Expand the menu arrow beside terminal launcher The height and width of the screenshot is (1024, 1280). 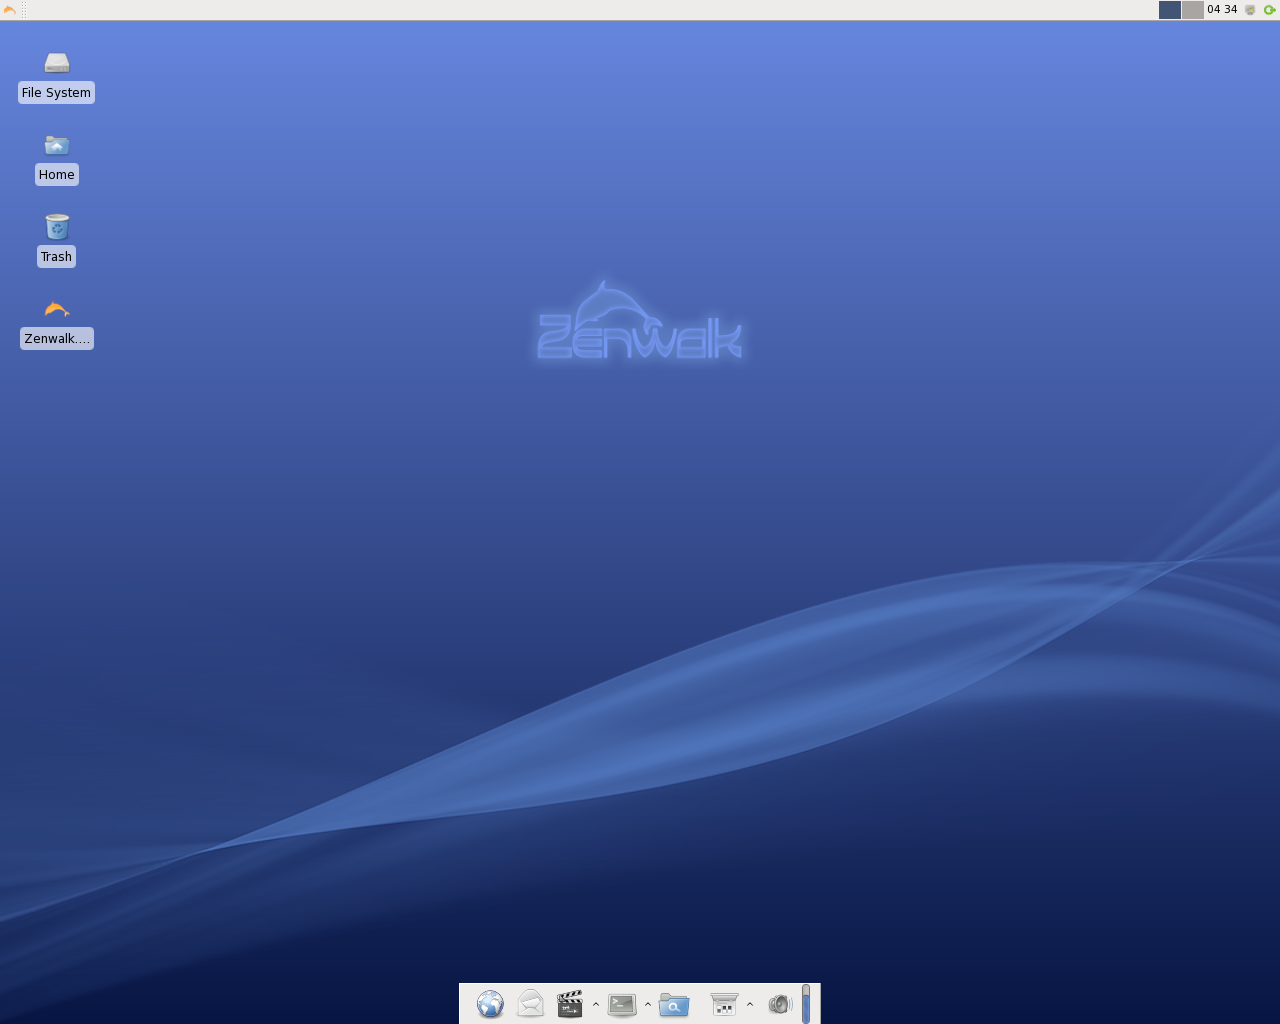pos(648,1004)
